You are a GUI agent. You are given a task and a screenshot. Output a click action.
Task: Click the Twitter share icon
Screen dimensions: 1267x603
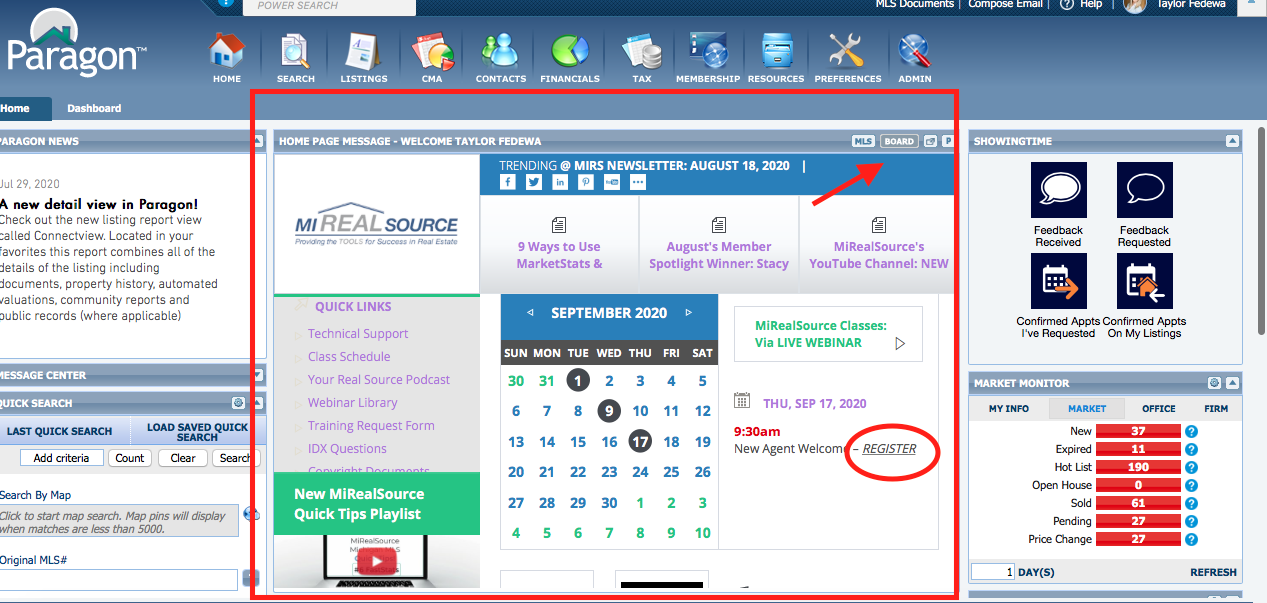click(534, 182)
